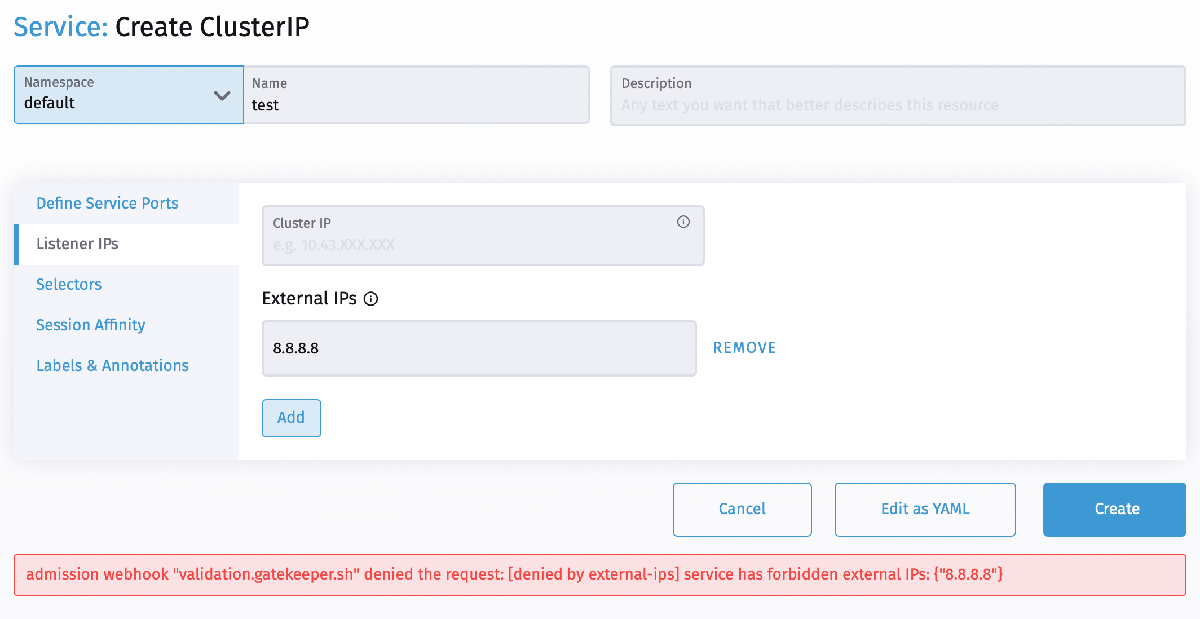The height and width of the screenshot is (619, 1200).
Task: Click the 8.8.8.8 external IP field
Action: click(x=479, y=348)
